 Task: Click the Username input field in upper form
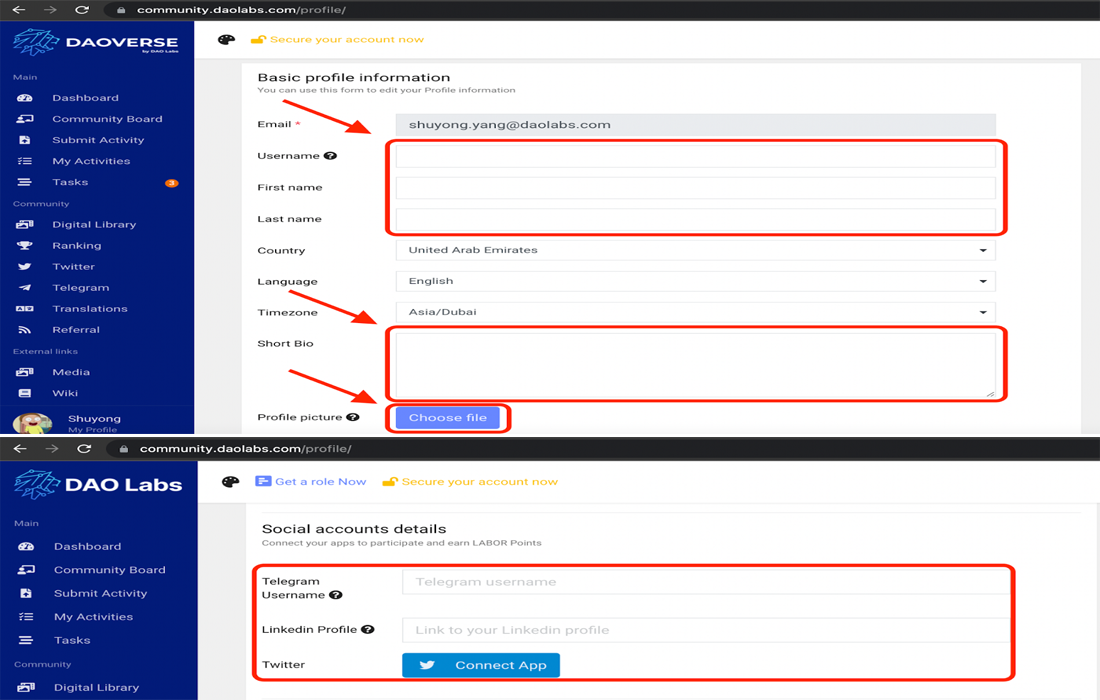695,156
